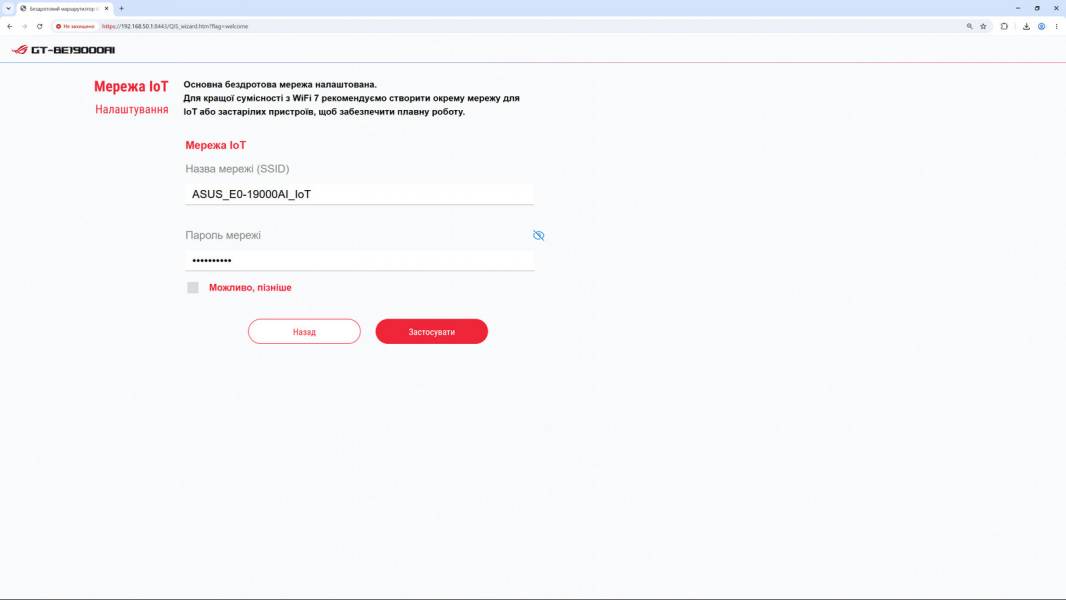Image resolution: width=1066 pixels, height=600 pixels.
Task: Focus the SSID network name field
Action: [359, 194]
